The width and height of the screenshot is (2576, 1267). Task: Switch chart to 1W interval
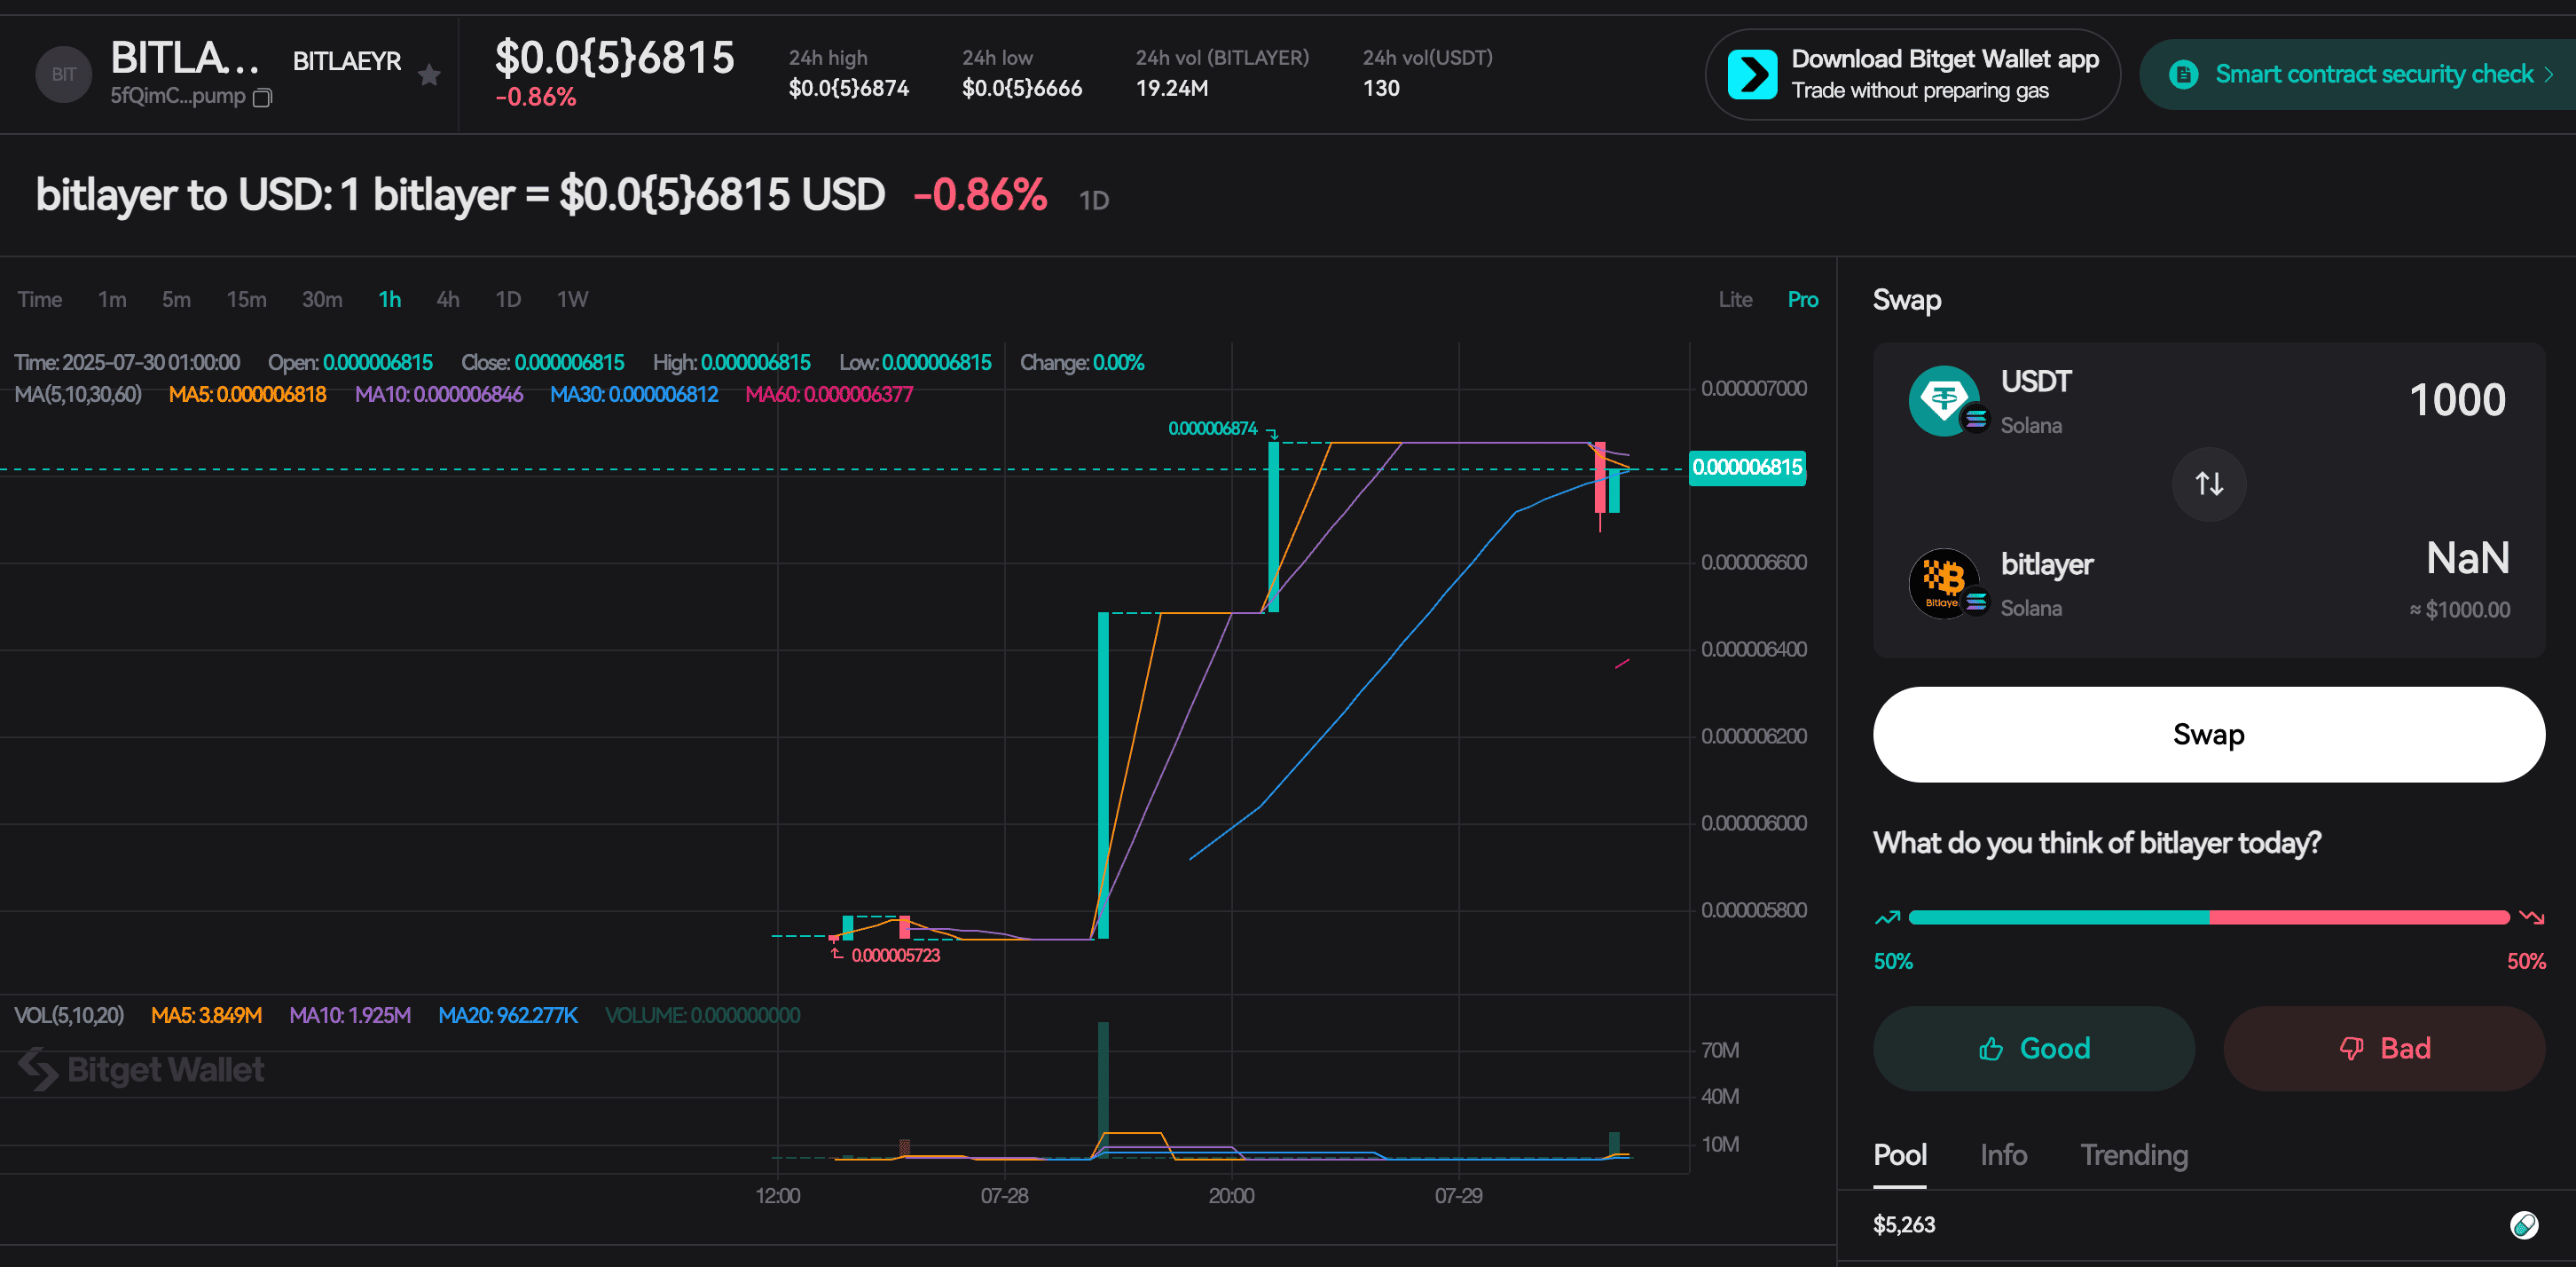point(572,299)
